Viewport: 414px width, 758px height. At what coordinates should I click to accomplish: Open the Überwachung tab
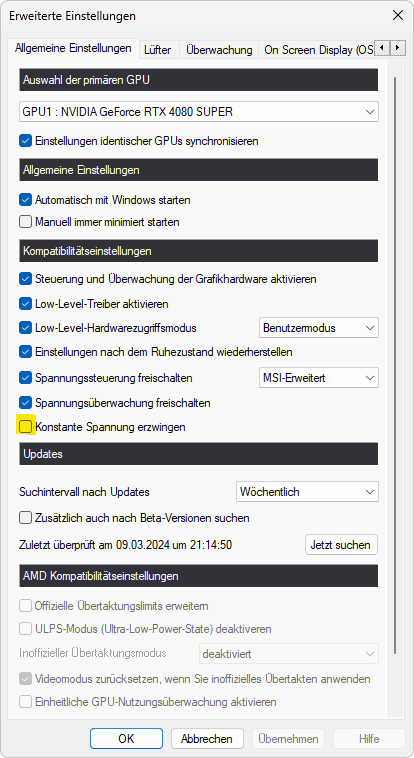[x=219, y=50]
